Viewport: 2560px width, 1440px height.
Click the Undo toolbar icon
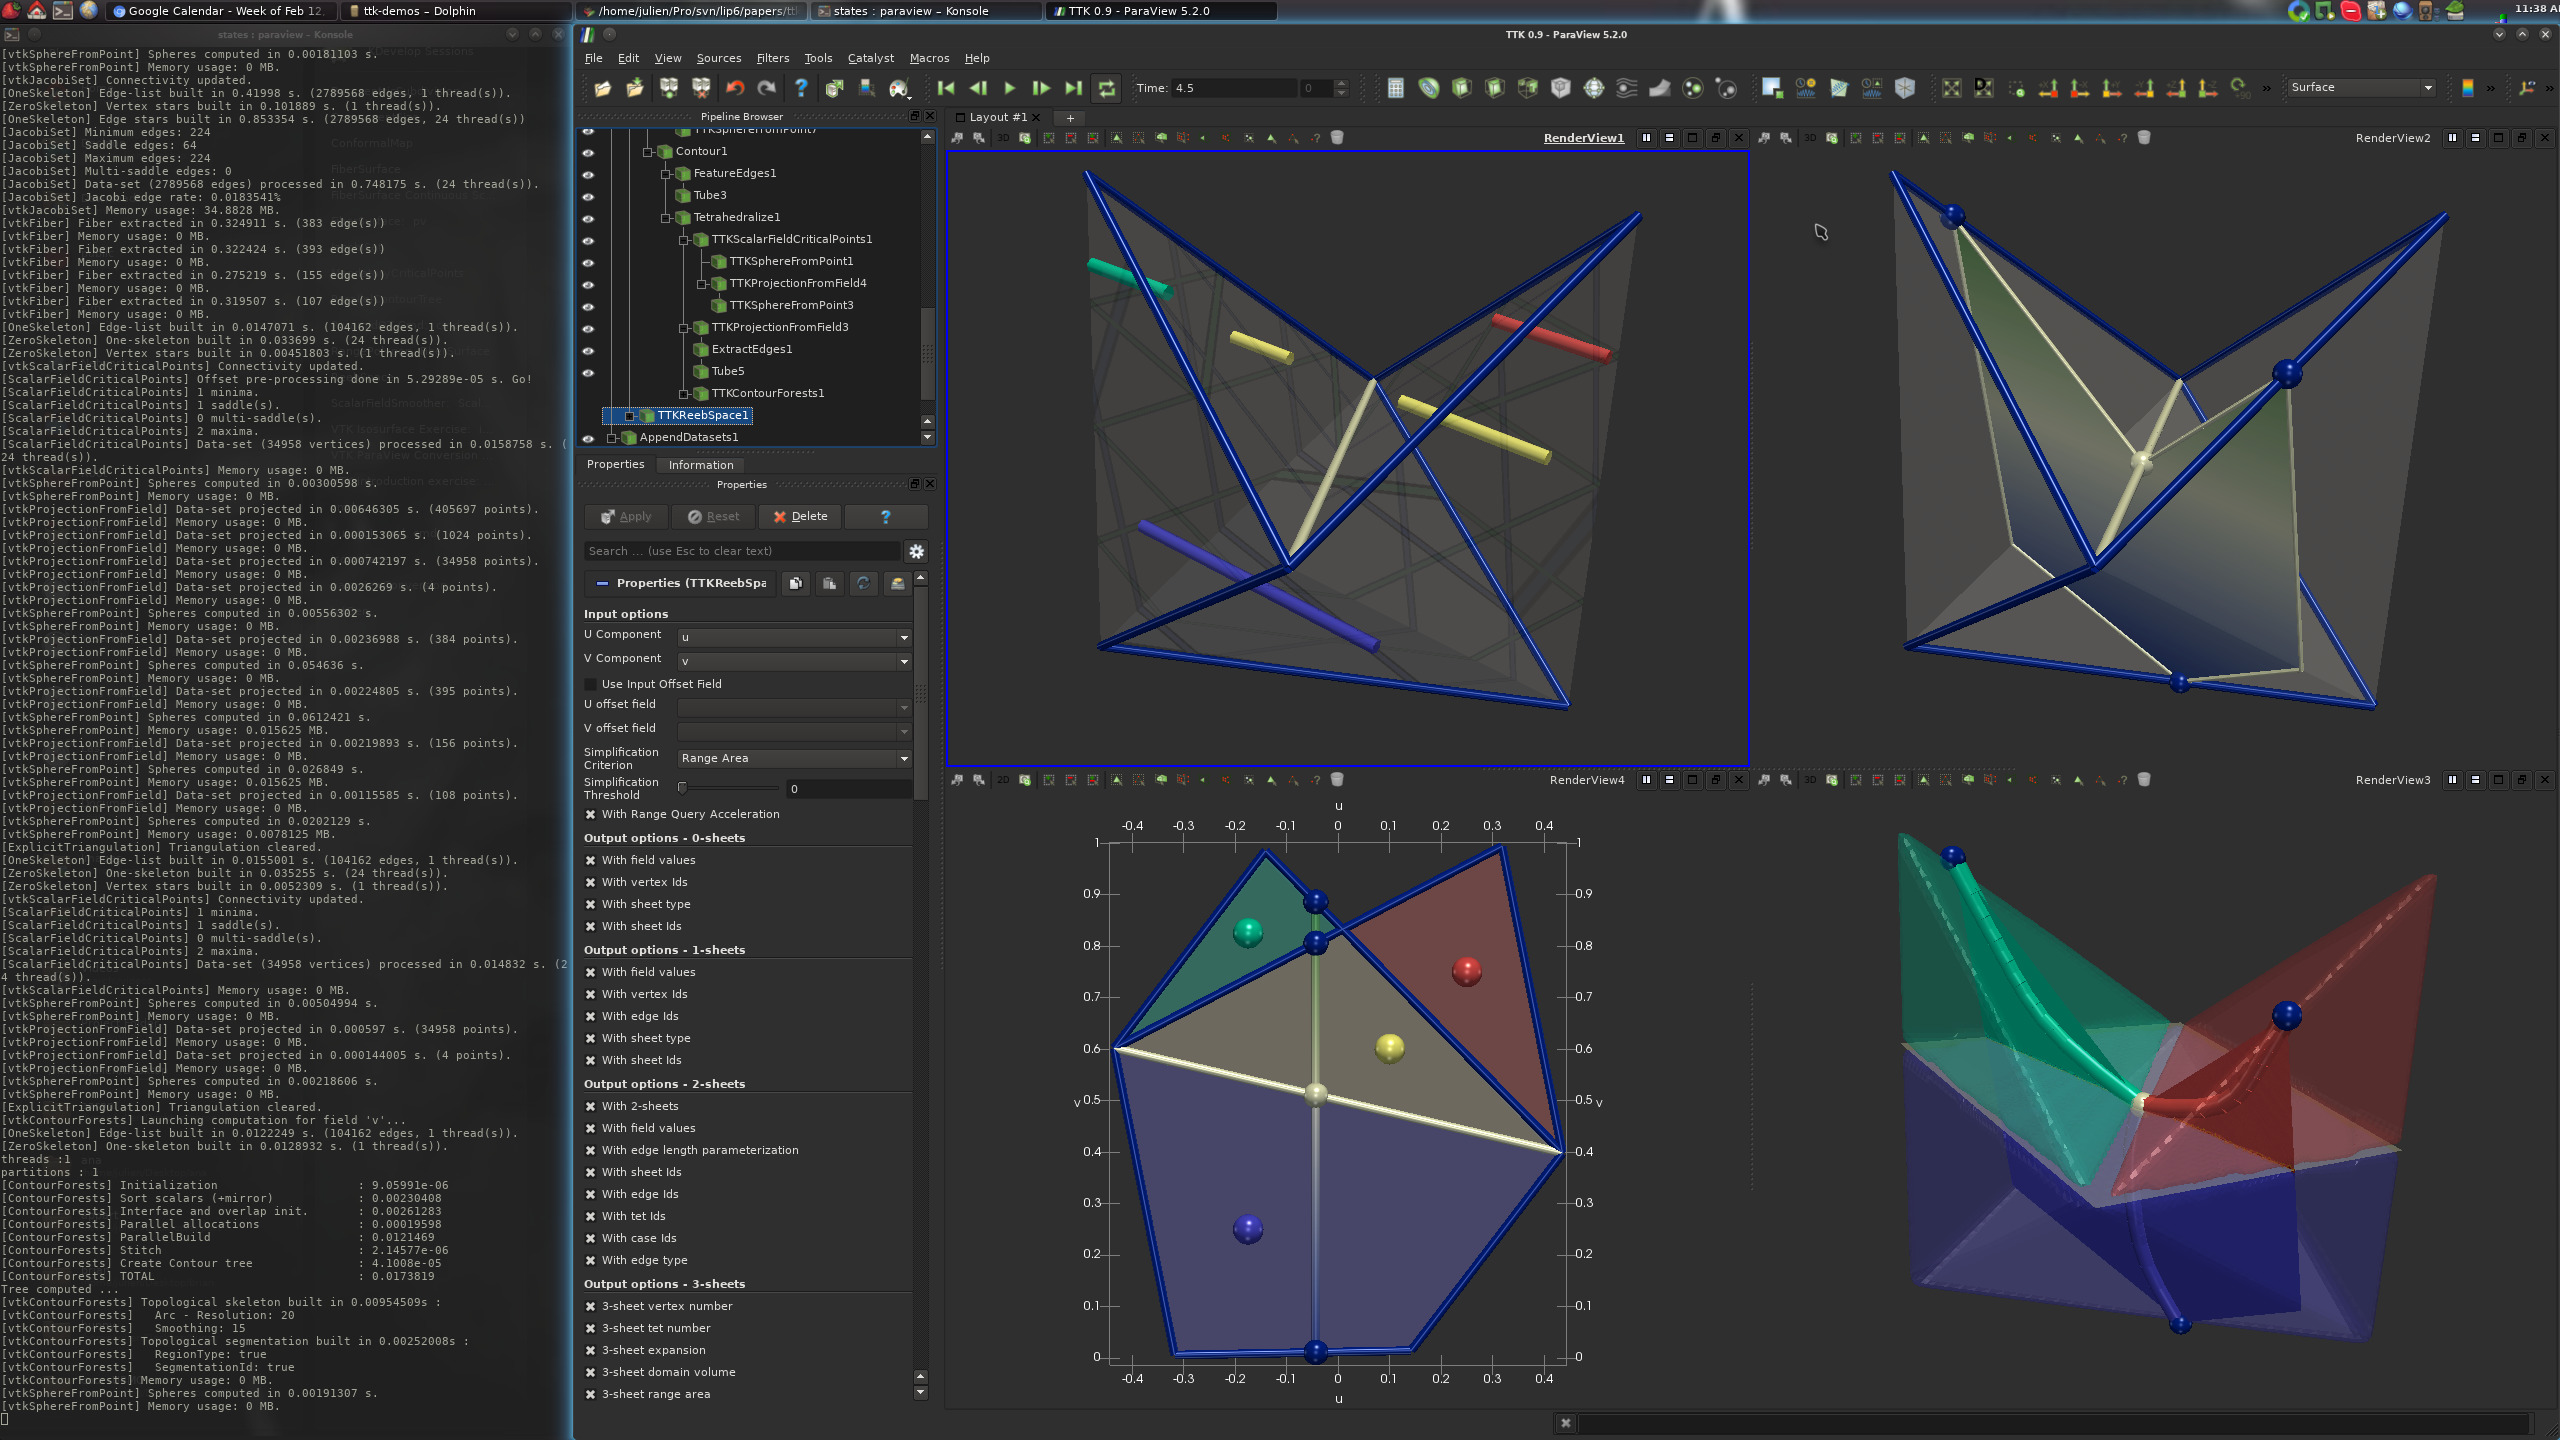pyautogui.click(x=735, y=88)
